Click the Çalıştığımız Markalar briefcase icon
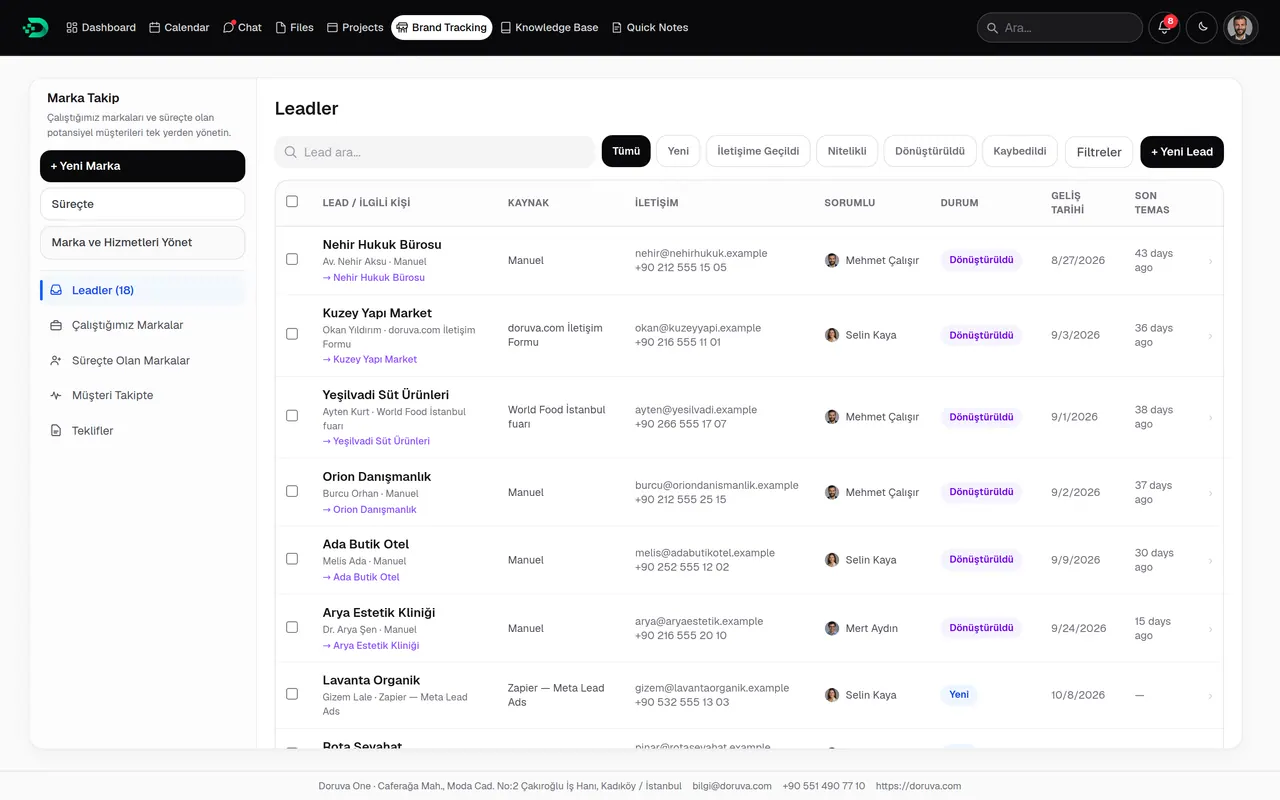Viewport: 1280px width, 800px height. tap(57, 325)
